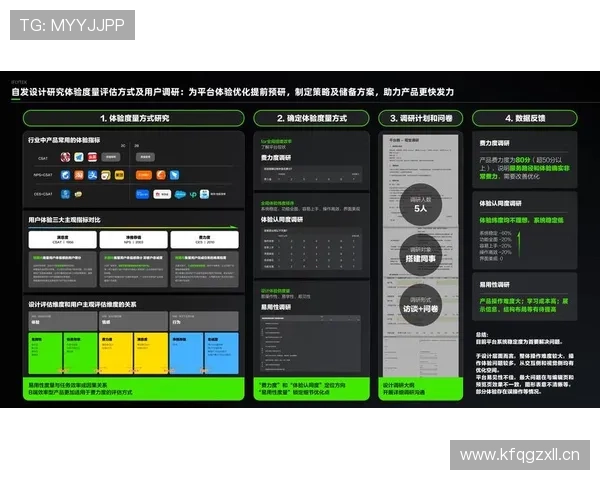Click the gray placeholder pill in CSAT 2C column
Viewport: 600px width, 480px height.
(x=111, y=157)
